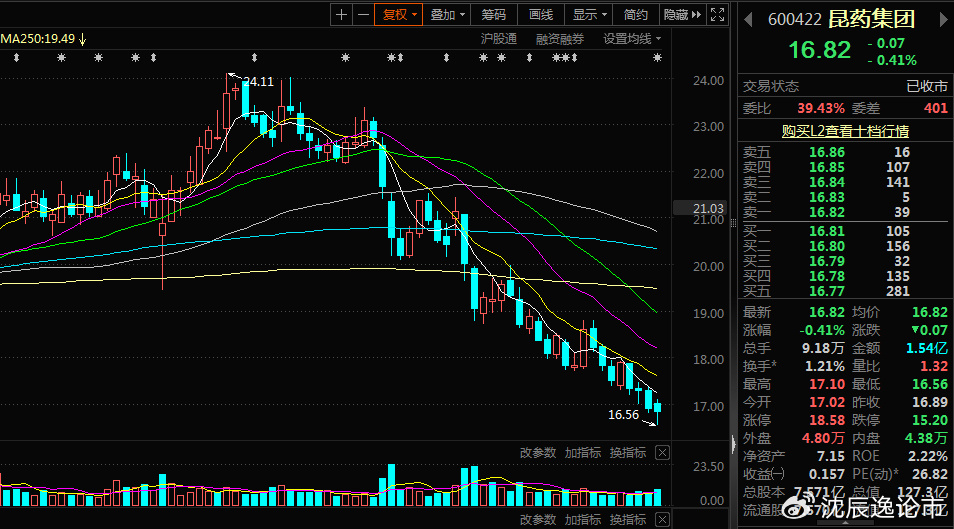Click 改参数 in the bottom-most panel

pyautogui.click(x=538, y=519)
